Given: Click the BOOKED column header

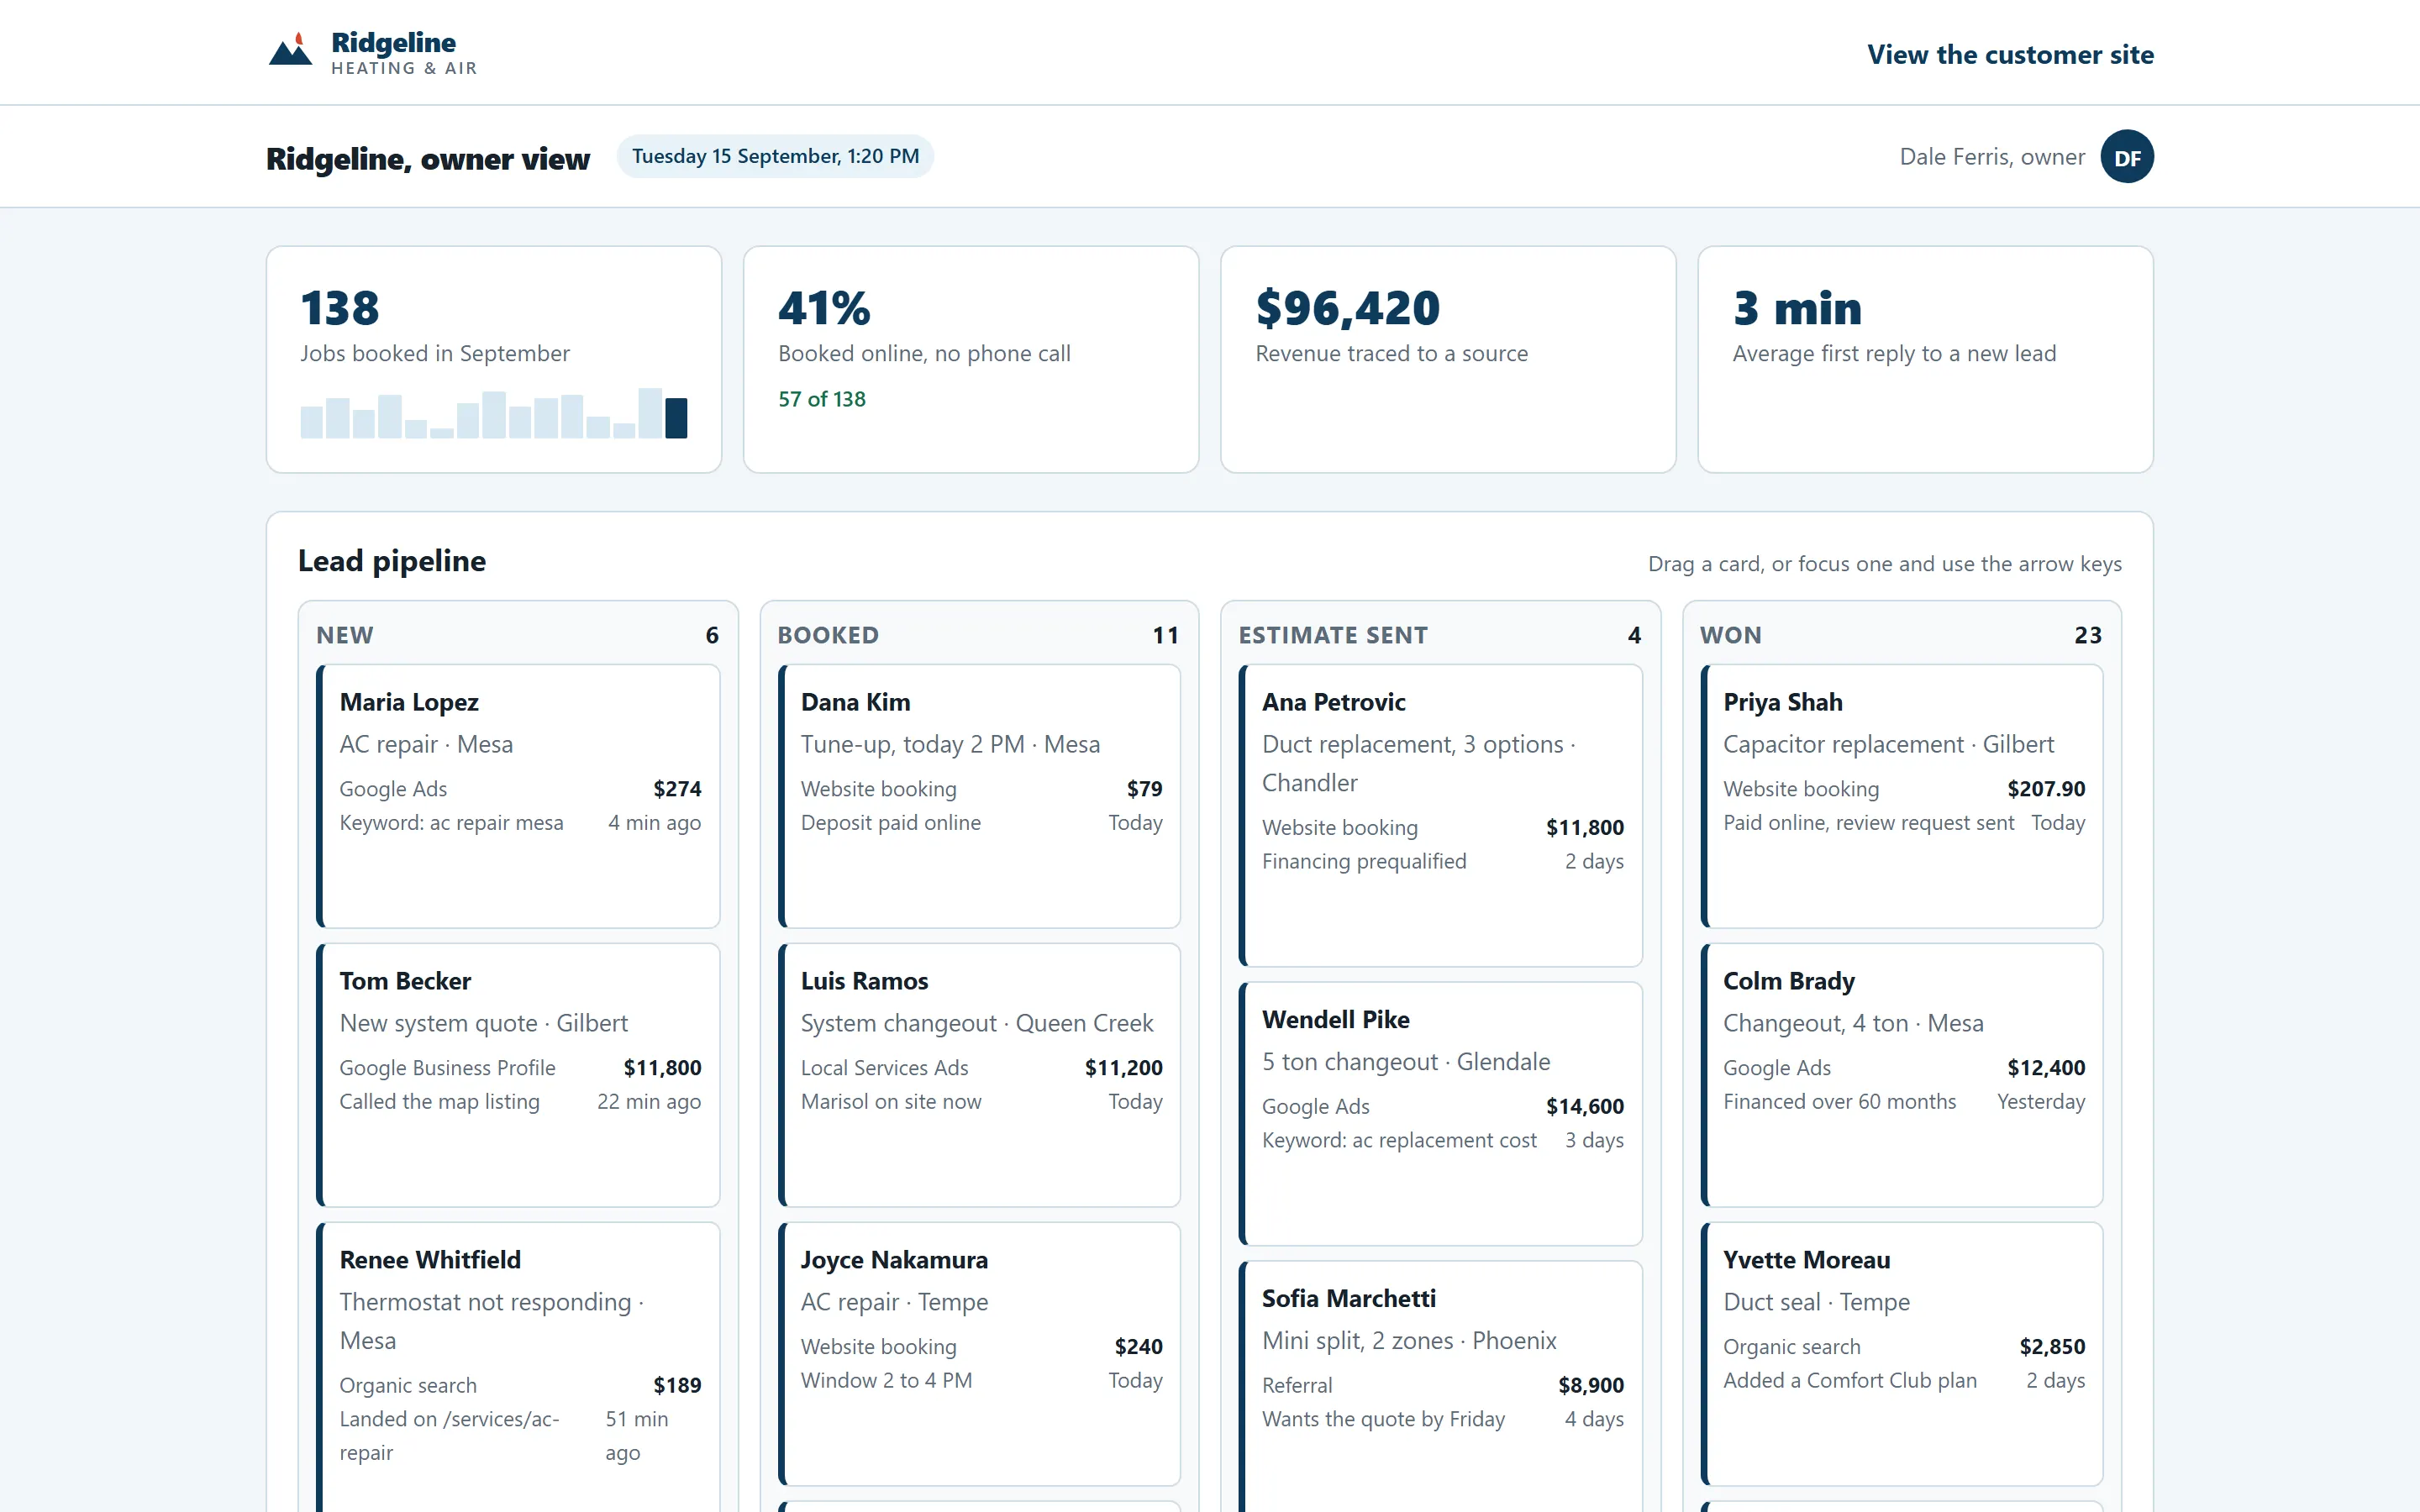Looking at the screenshot, I should tap(828, 635).
